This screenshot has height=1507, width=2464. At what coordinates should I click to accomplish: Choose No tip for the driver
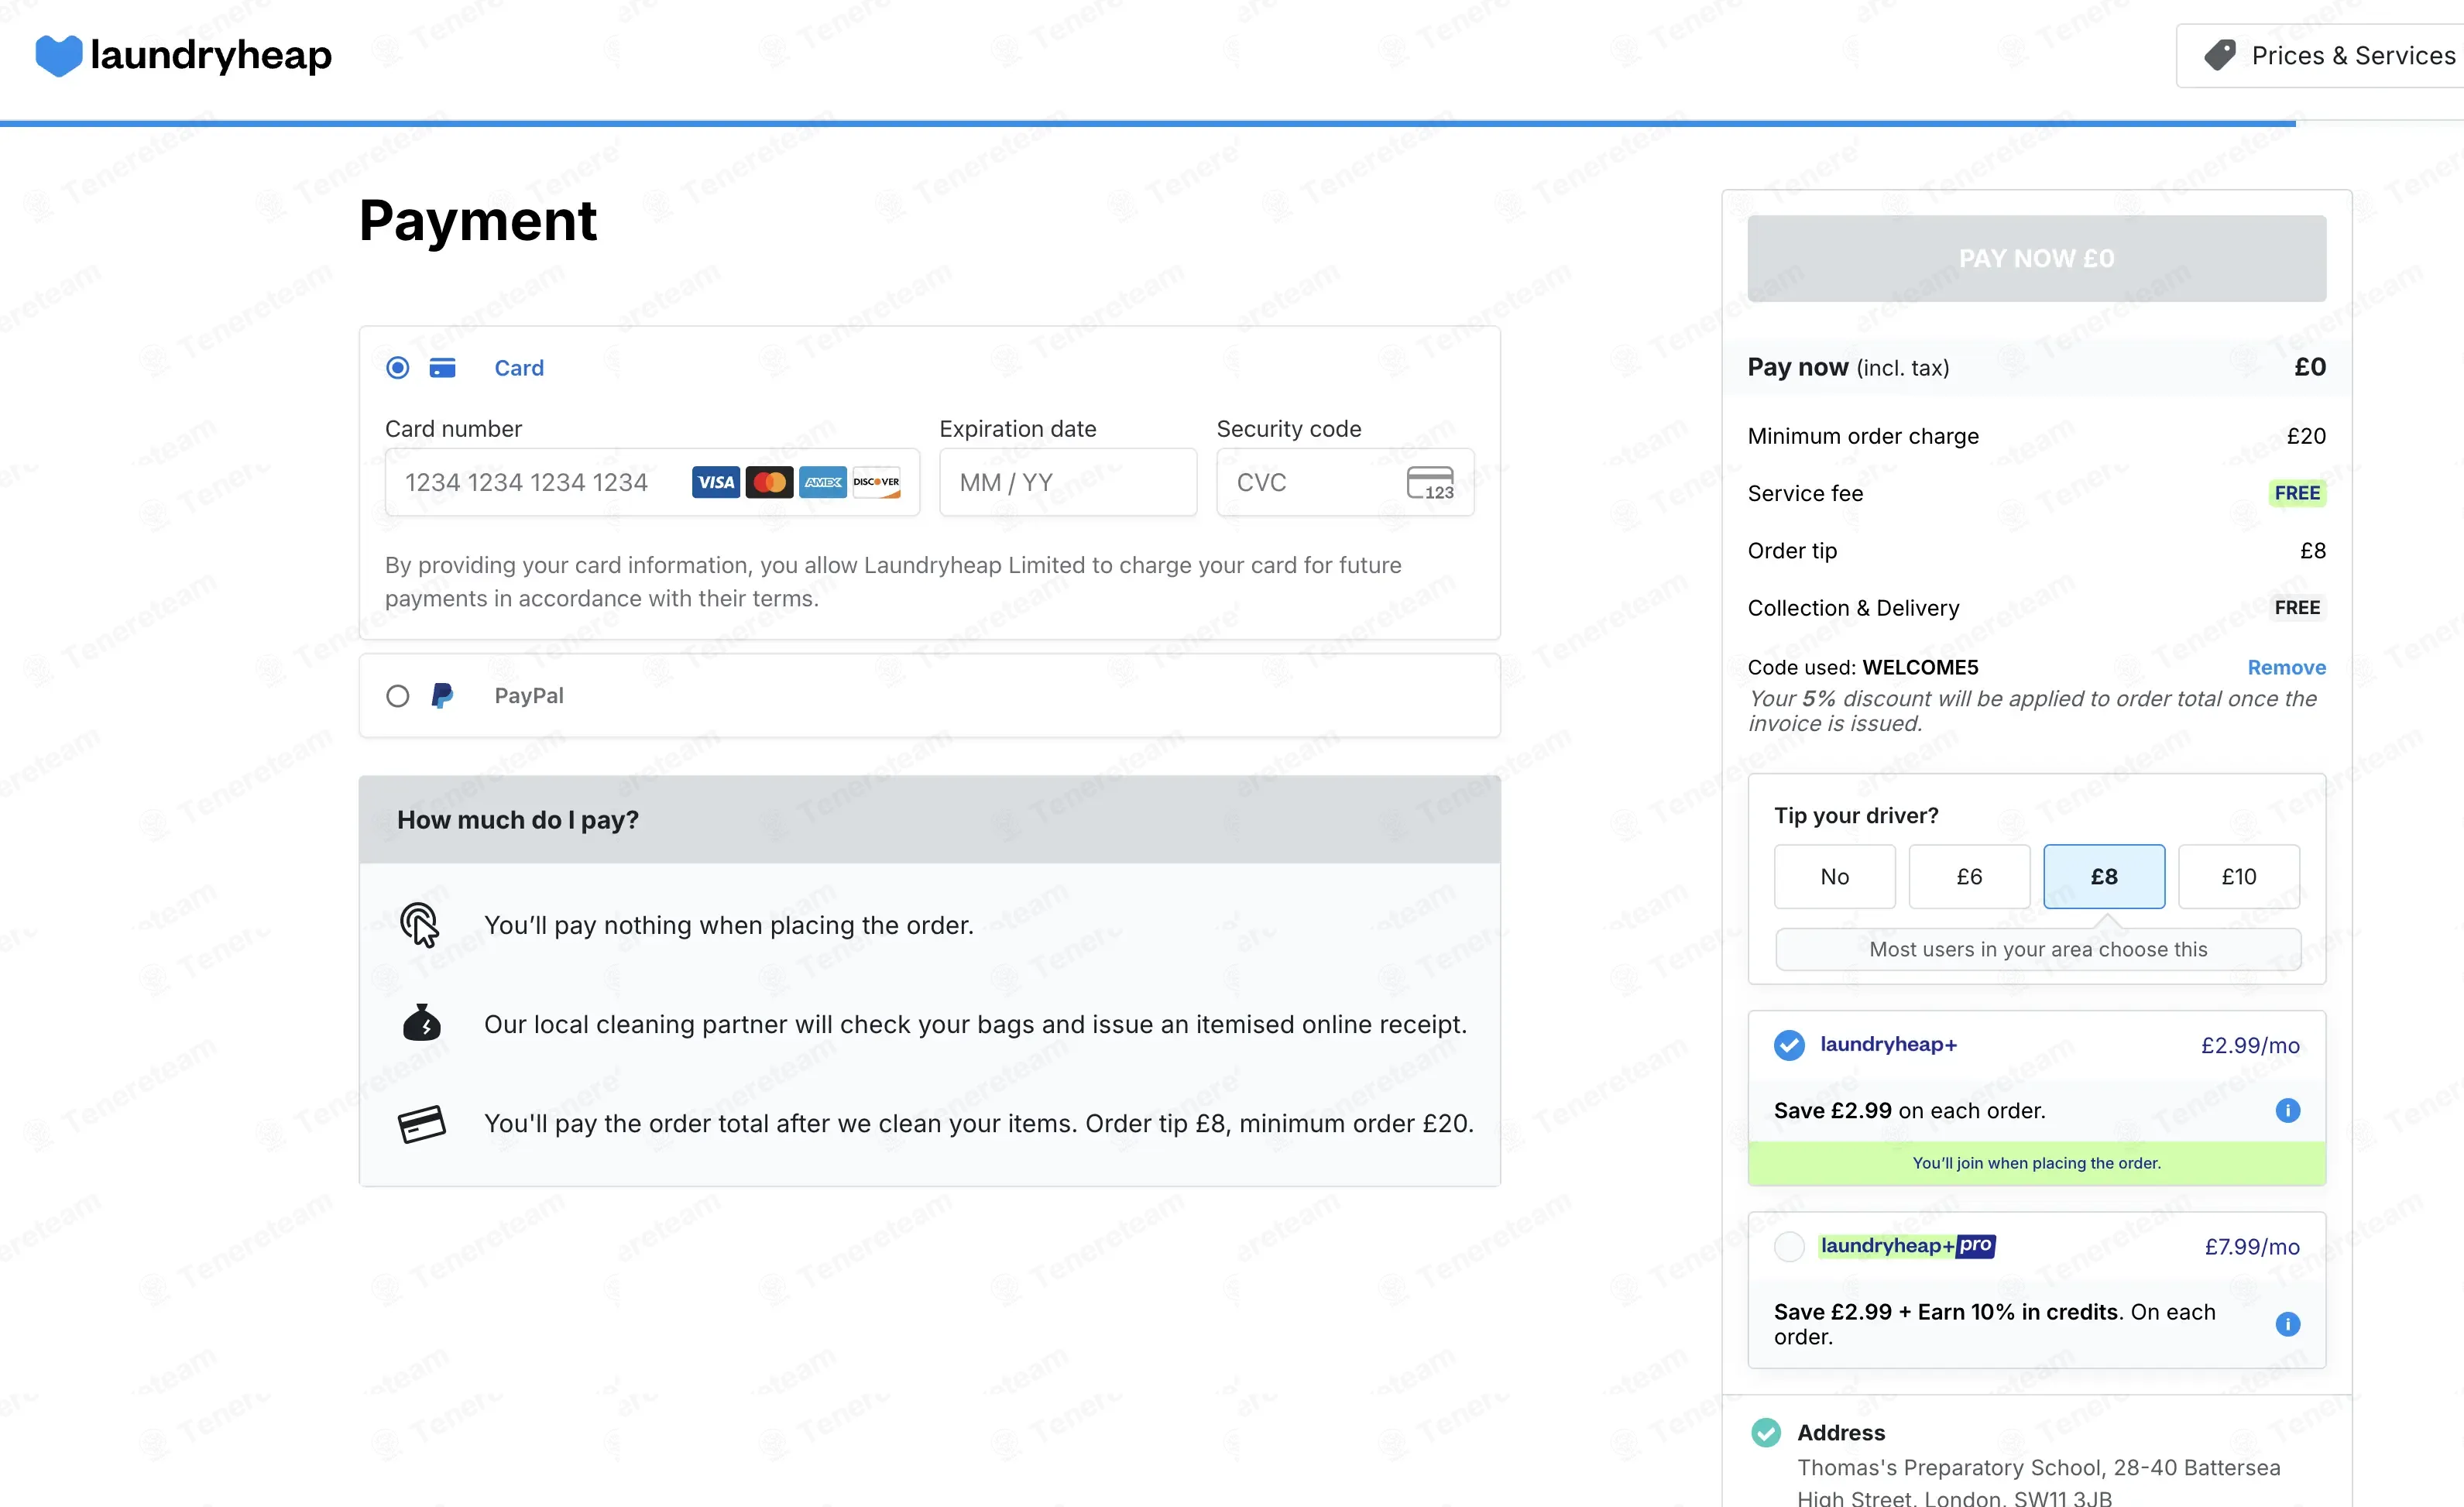[1834, 876]
